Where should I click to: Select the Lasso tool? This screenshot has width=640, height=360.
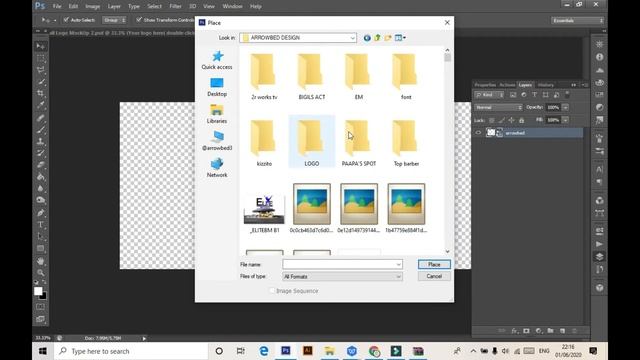coord(40,70)
